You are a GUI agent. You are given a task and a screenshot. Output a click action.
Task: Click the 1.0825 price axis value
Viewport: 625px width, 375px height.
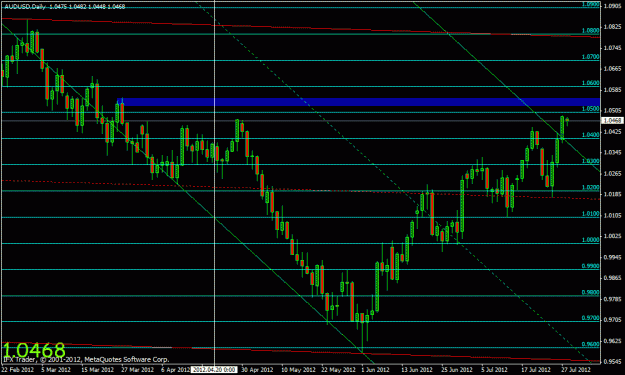click(612, 27)
